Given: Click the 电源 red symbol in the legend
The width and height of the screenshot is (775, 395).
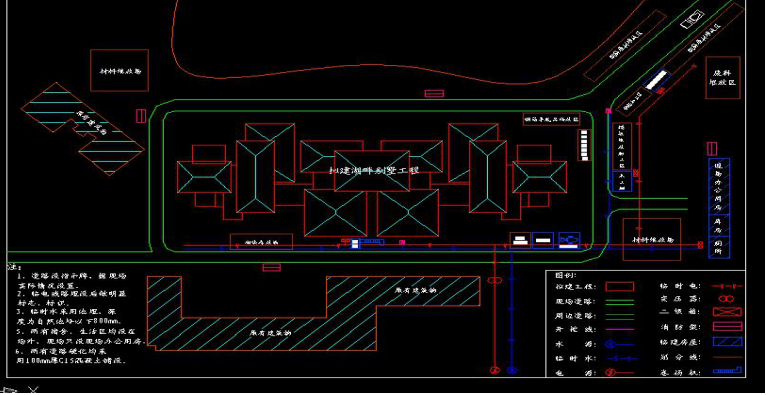Looking at the screenshot, I should (x=620, y=372).
